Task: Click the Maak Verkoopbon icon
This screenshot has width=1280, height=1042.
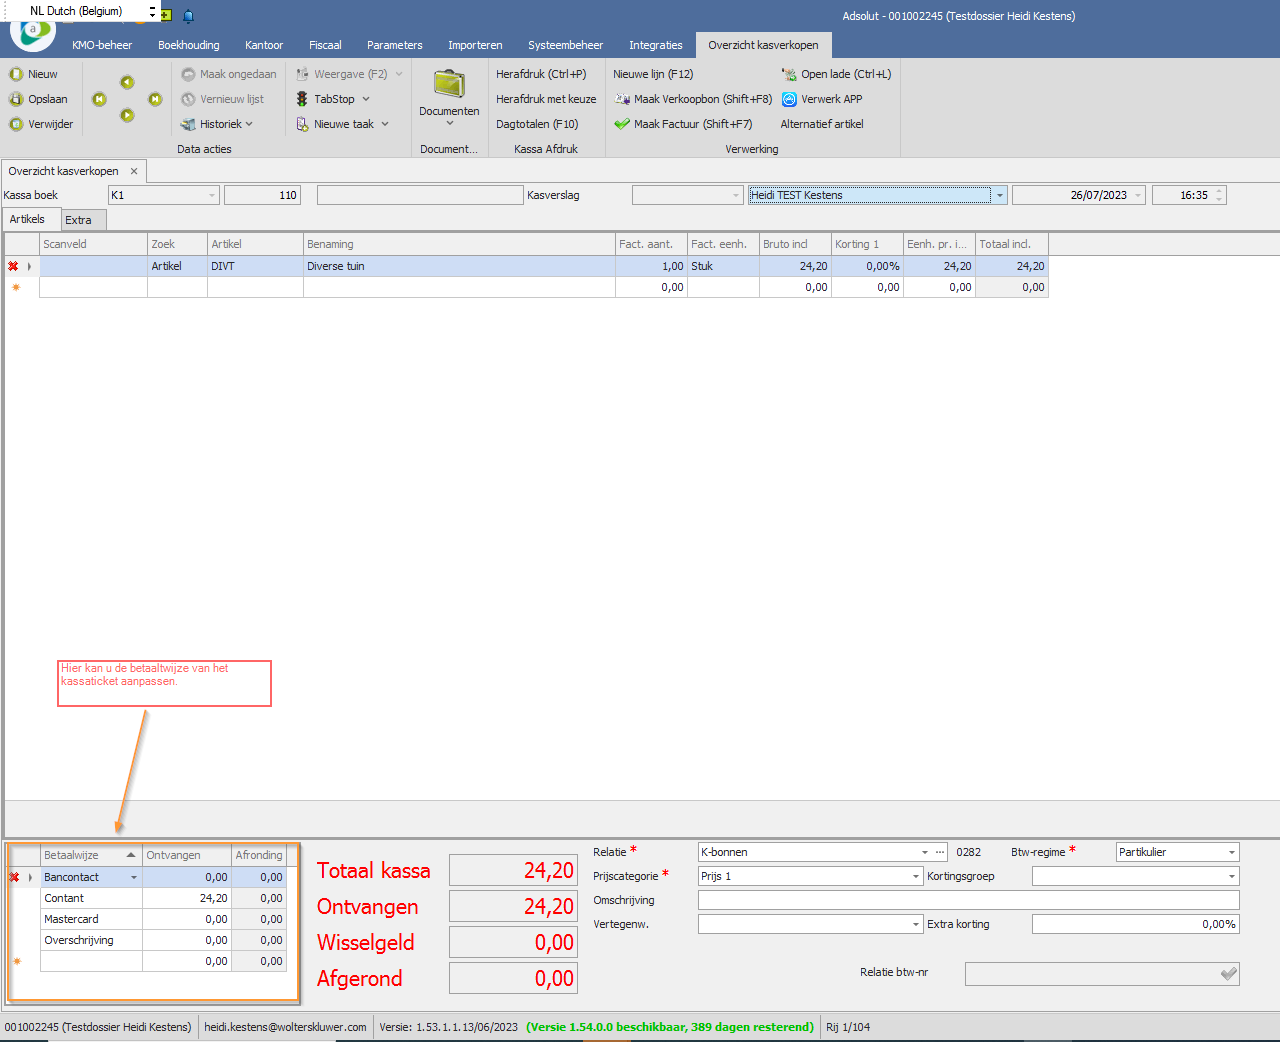Action: [622, 99]
